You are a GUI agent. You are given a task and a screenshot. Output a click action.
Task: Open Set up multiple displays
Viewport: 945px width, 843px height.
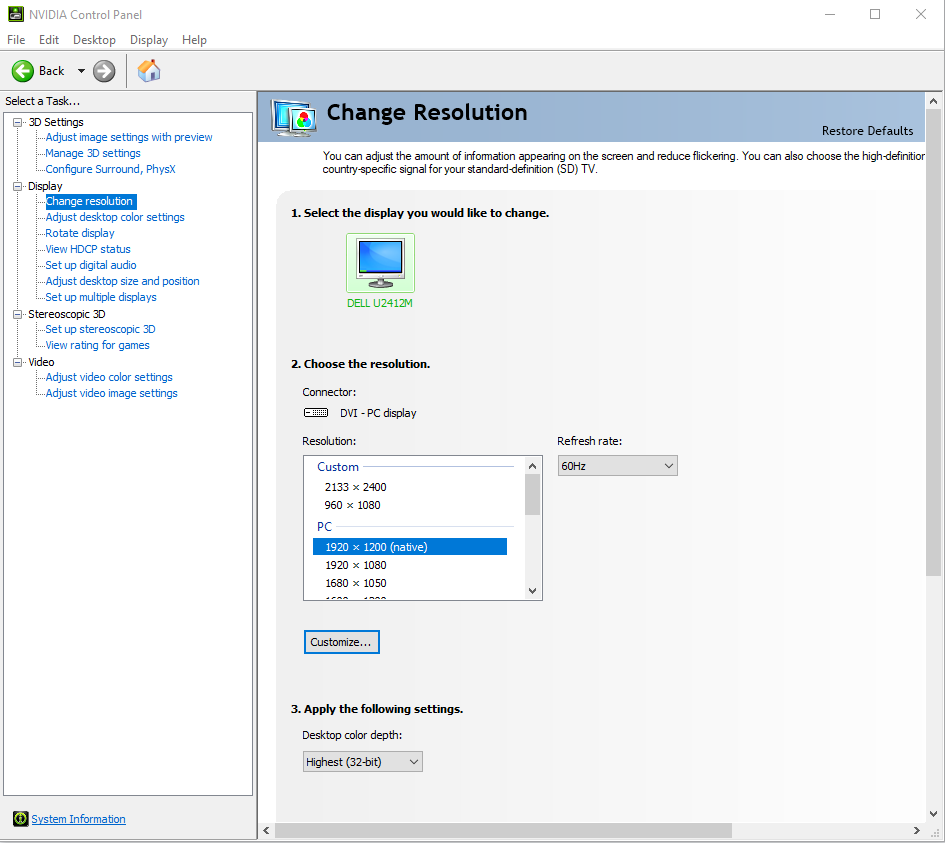click(x=101, y=297)
